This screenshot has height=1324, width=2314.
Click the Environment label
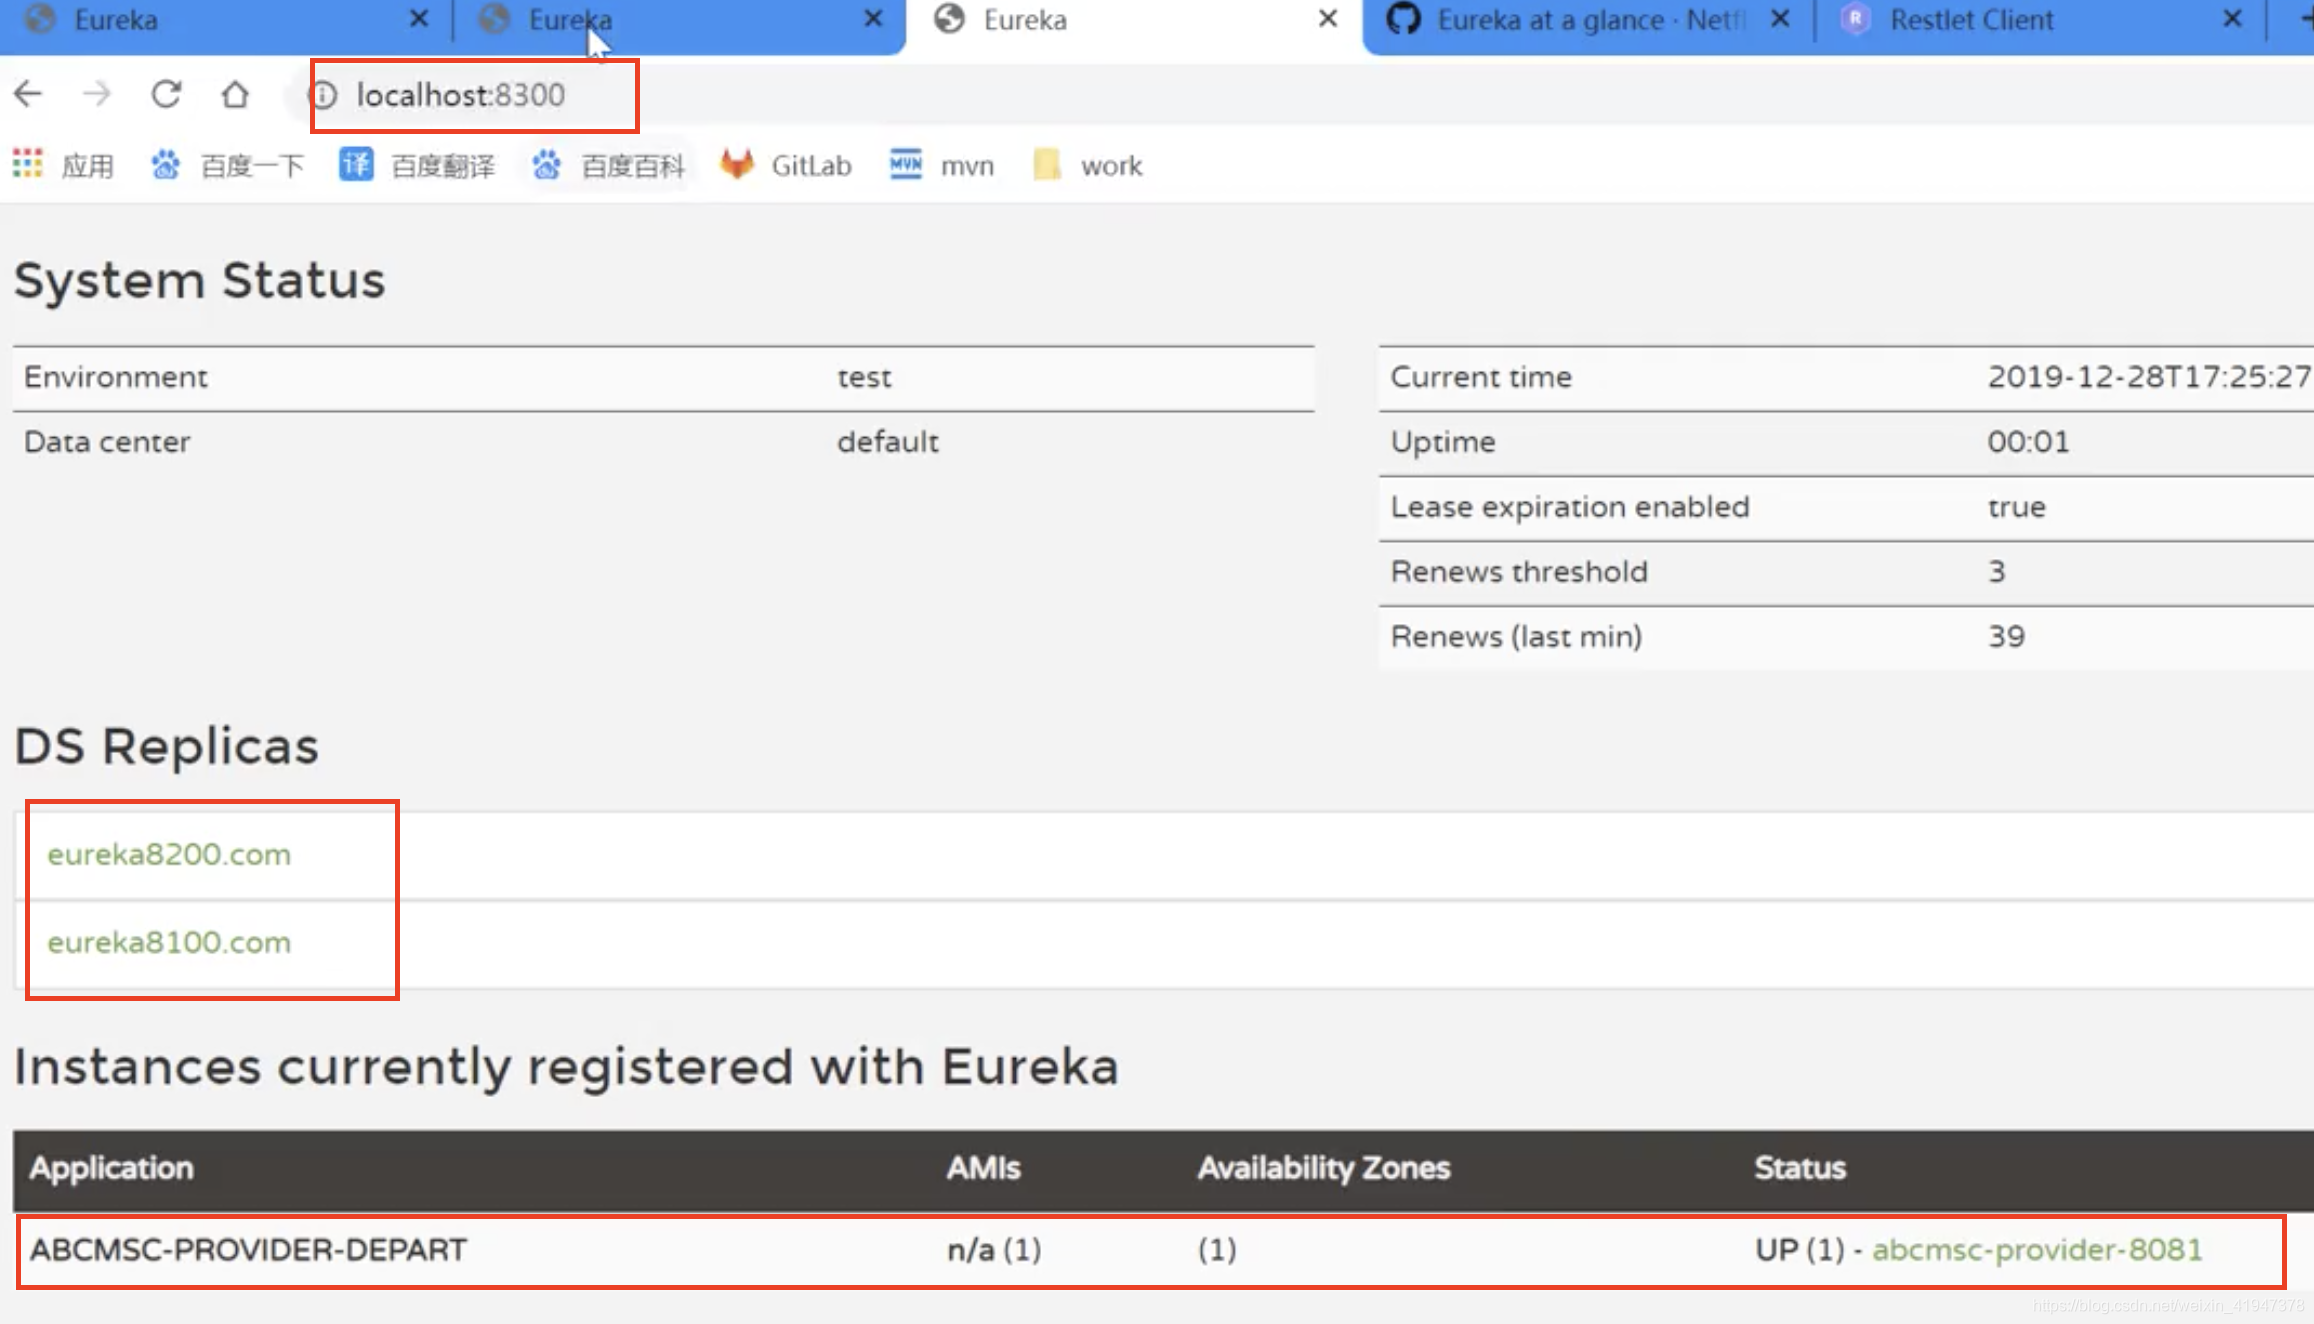(x=116, y=377)
